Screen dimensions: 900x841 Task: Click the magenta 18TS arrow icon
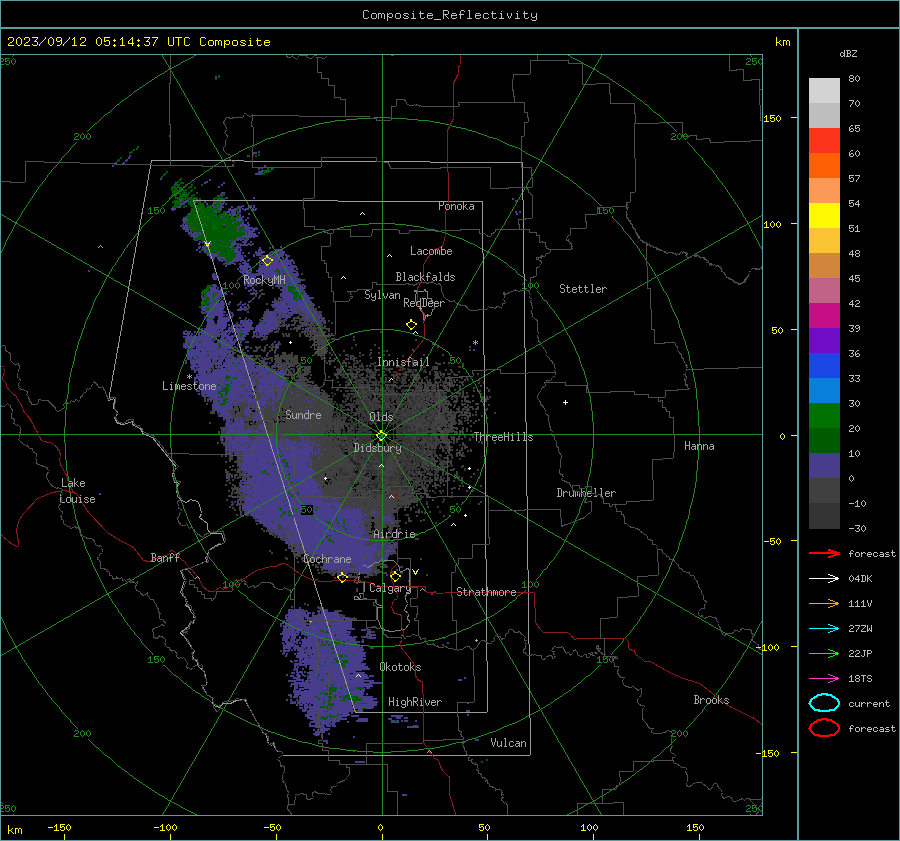tap(824, 679)
